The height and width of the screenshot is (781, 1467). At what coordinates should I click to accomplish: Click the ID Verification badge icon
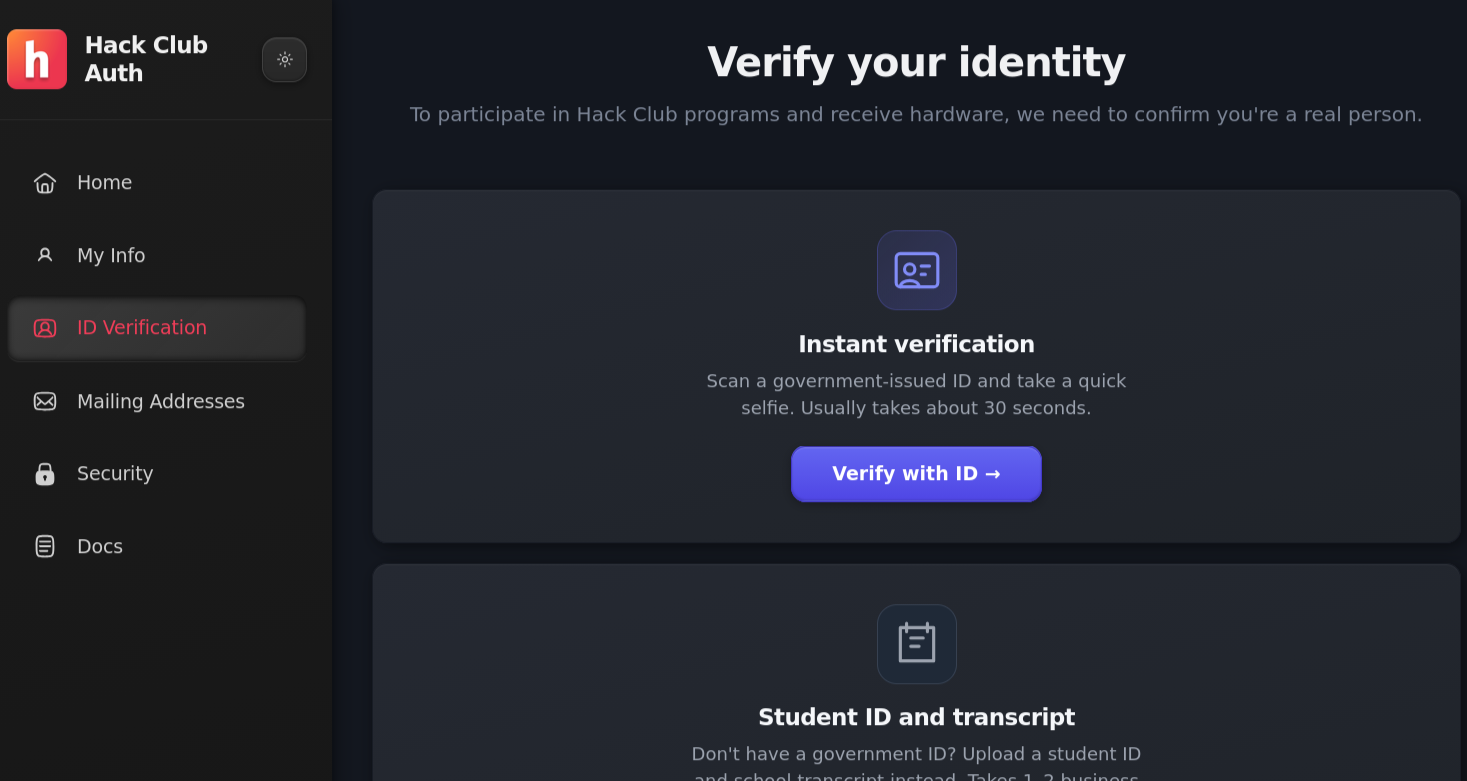coord(45,328)
